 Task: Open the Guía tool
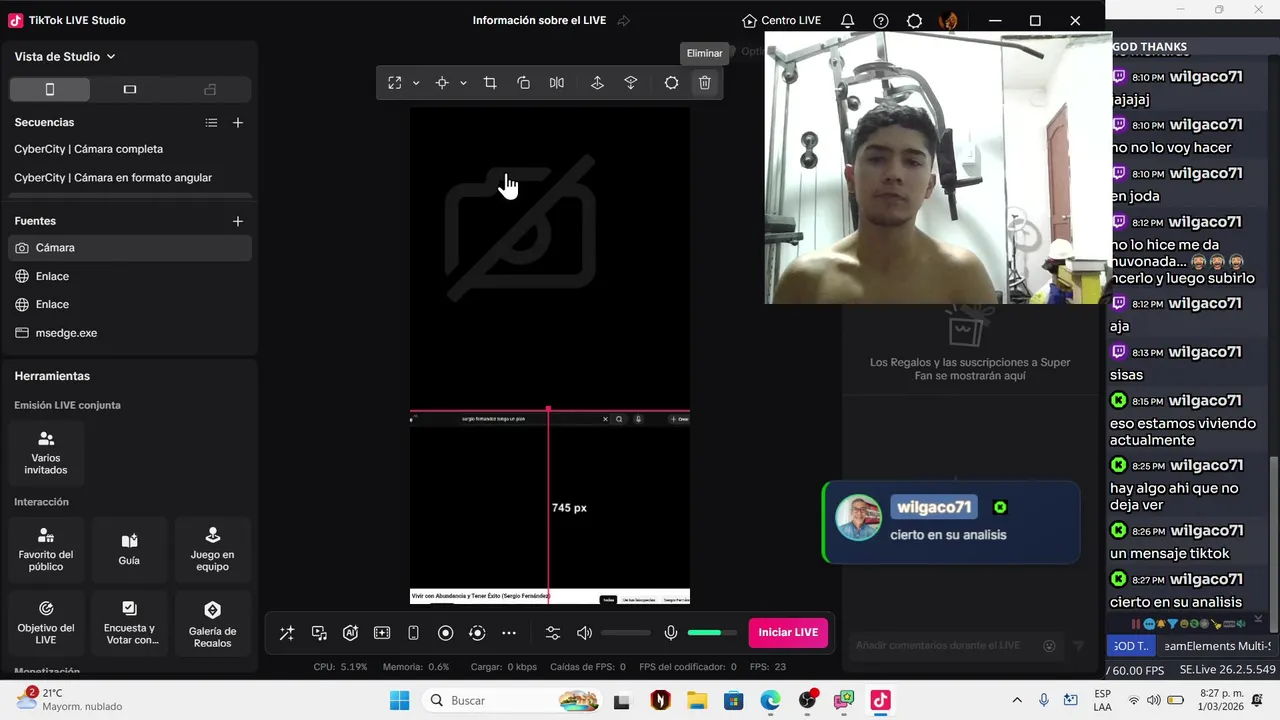129,549
